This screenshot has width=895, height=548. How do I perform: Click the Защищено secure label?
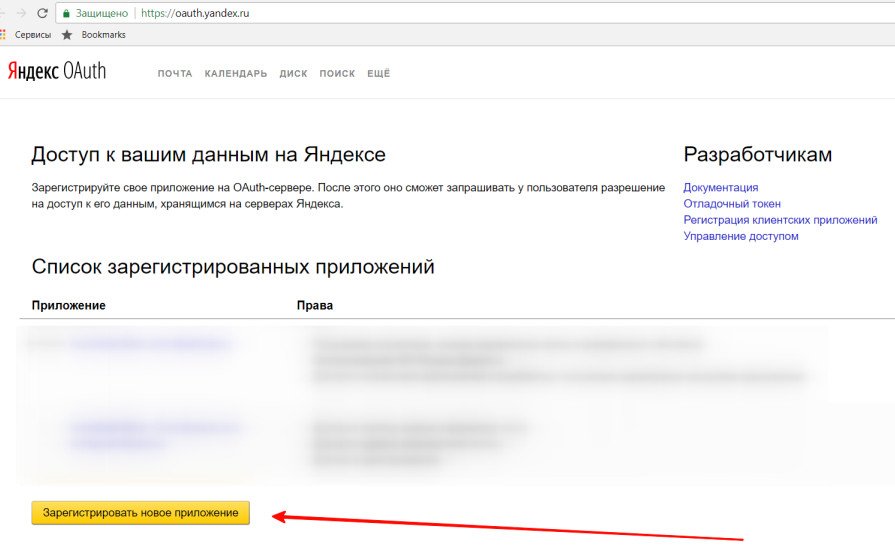tap(102, 13)
